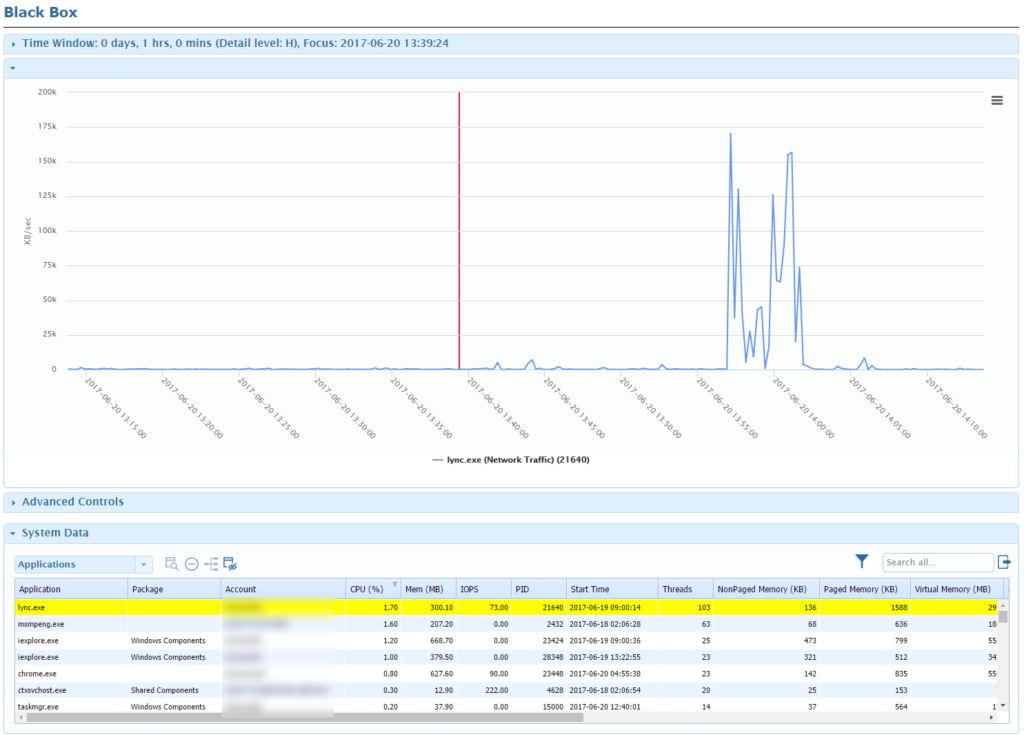
Task: Click the filter funnel icon above the table
Action: click(861, 562)
